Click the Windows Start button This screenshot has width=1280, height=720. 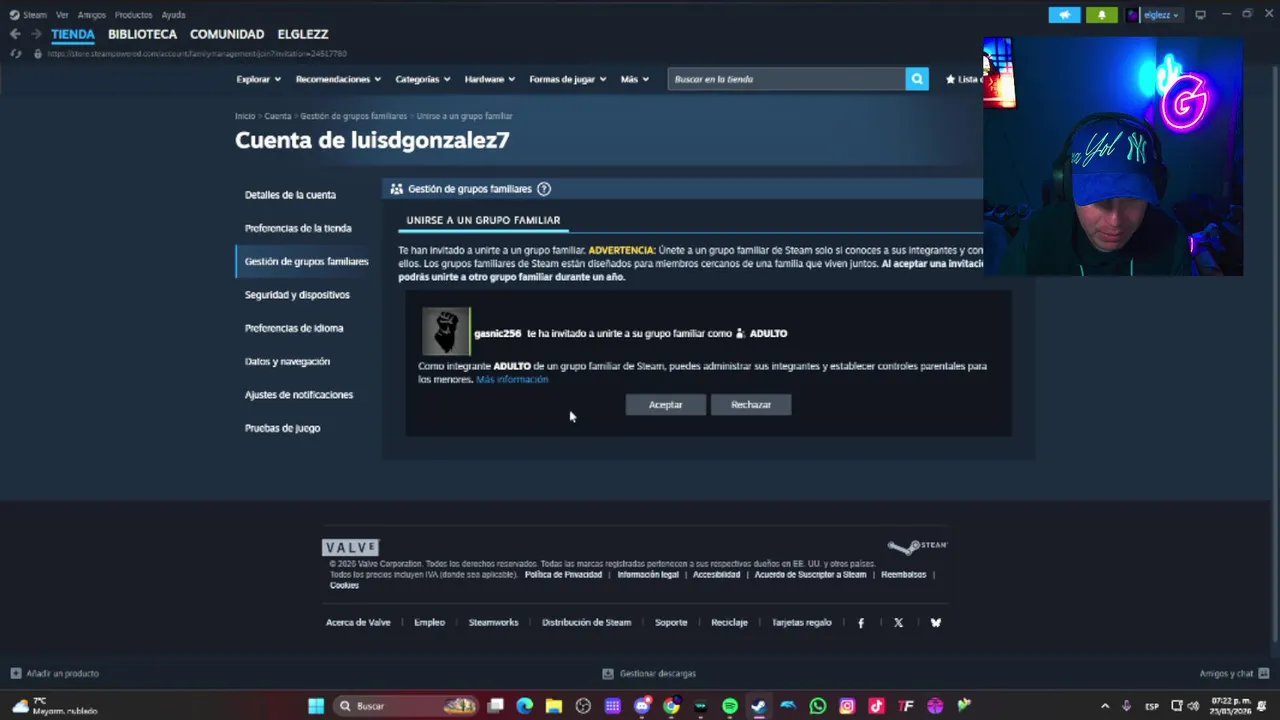click(x=316, y=706)
